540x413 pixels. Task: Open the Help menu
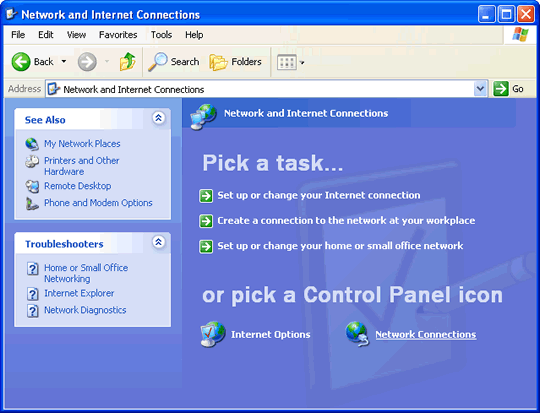point(194,35)
